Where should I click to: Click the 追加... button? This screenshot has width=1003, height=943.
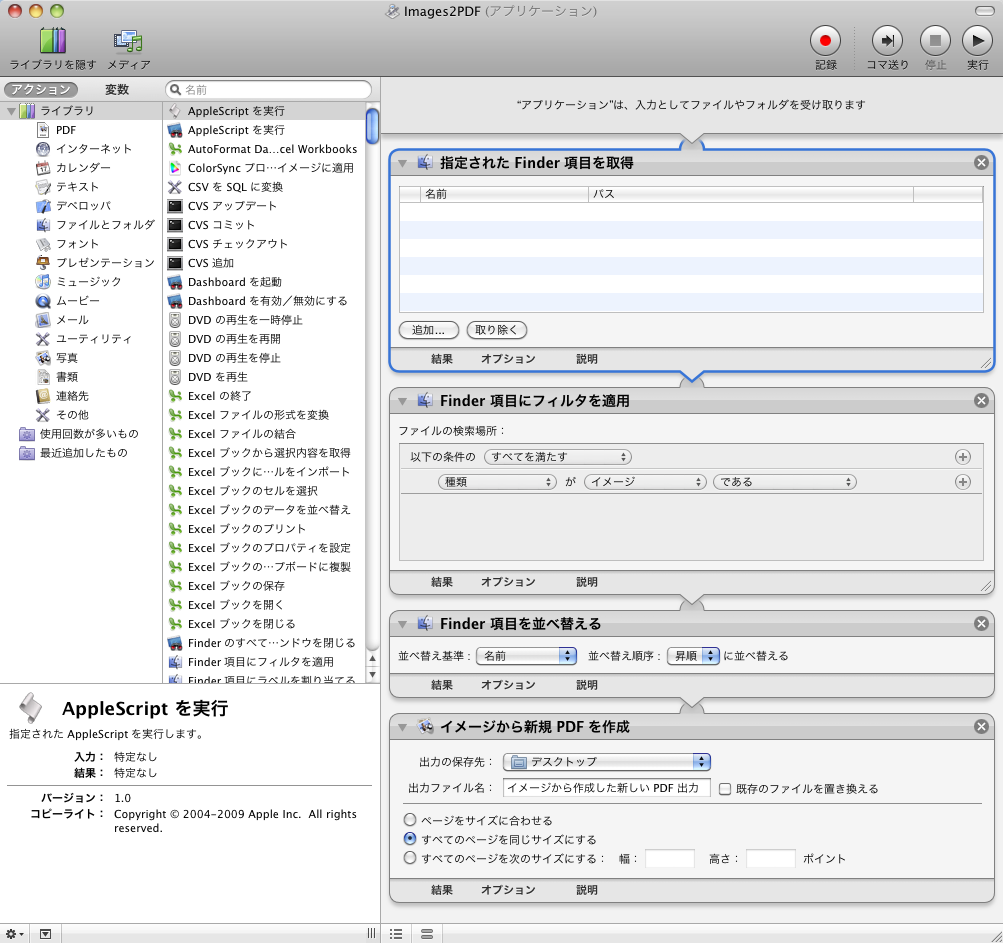coord(429,330)
